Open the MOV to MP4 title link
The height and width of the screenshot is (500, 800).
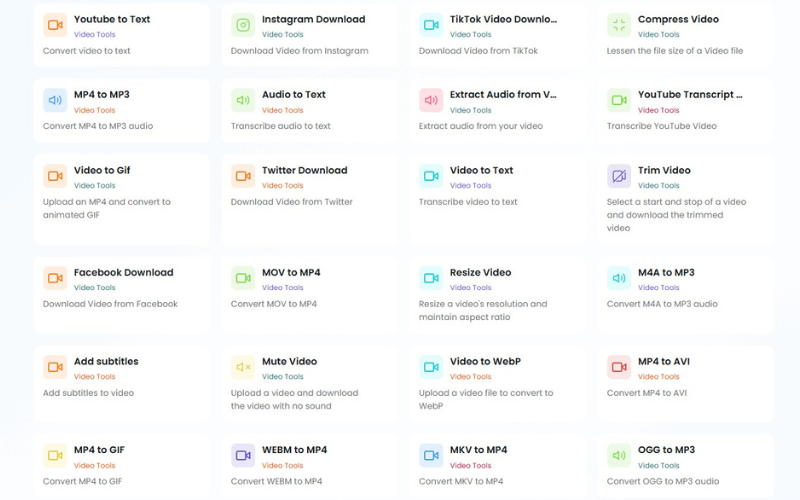(291, 272)
